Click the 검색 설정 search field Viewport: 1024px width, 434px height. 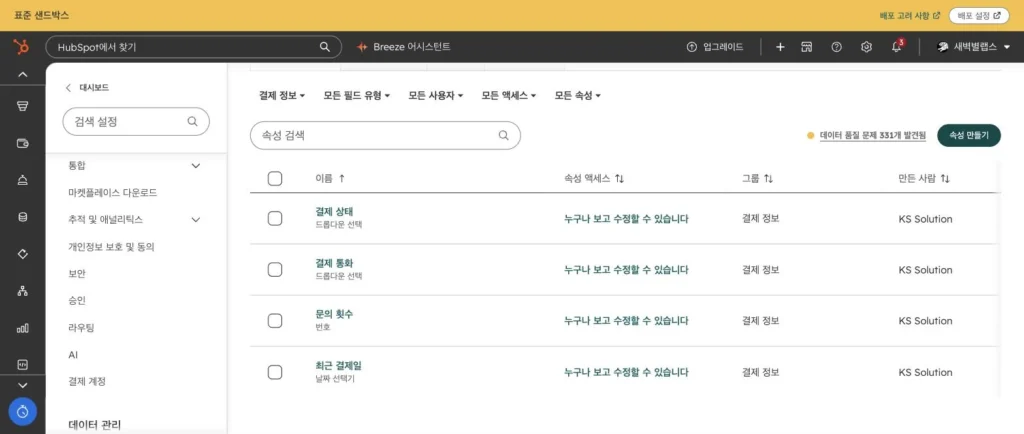(136, 121)
